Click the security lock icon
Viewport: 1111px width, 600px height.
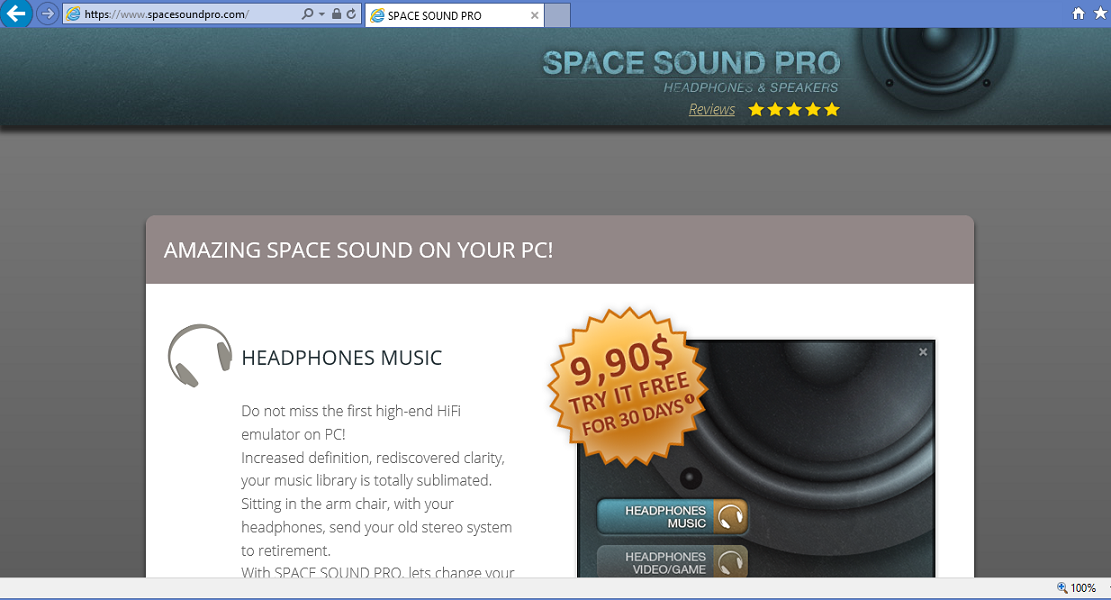[337, 13]
